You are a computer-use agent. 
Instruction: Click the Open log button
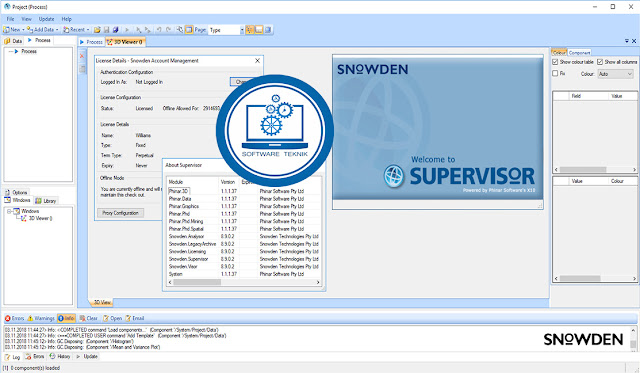[112, 318]
